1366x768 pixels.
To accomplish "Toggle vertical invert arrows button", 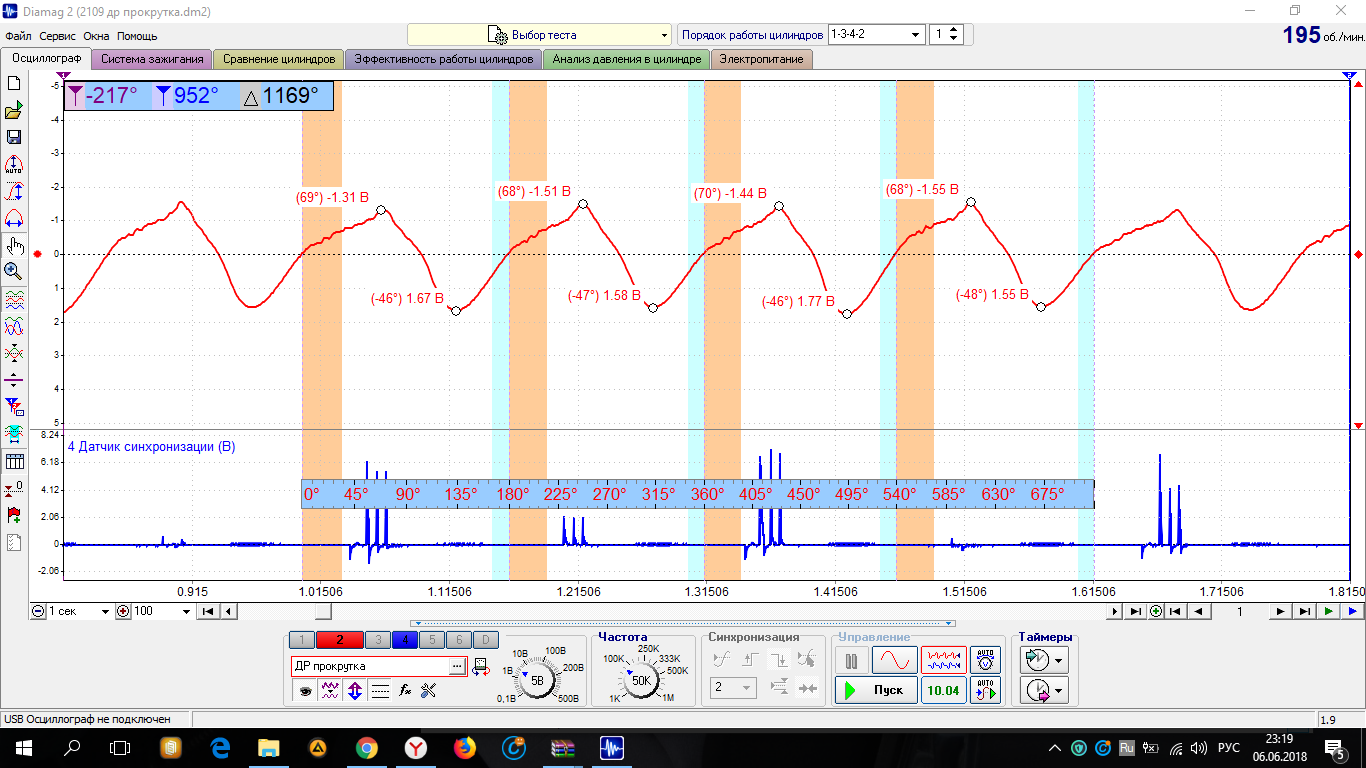I will pos(355,690).
